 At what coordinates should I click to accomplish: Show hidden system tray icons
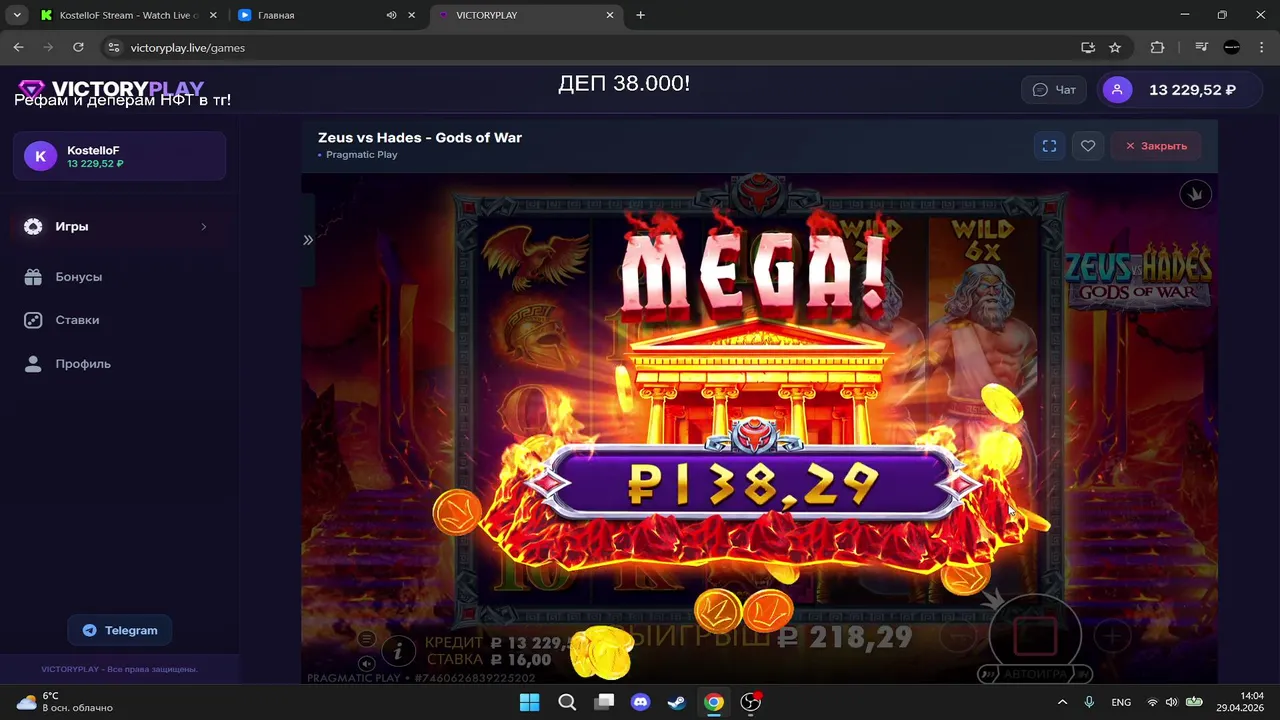(x=1062, y=702)
